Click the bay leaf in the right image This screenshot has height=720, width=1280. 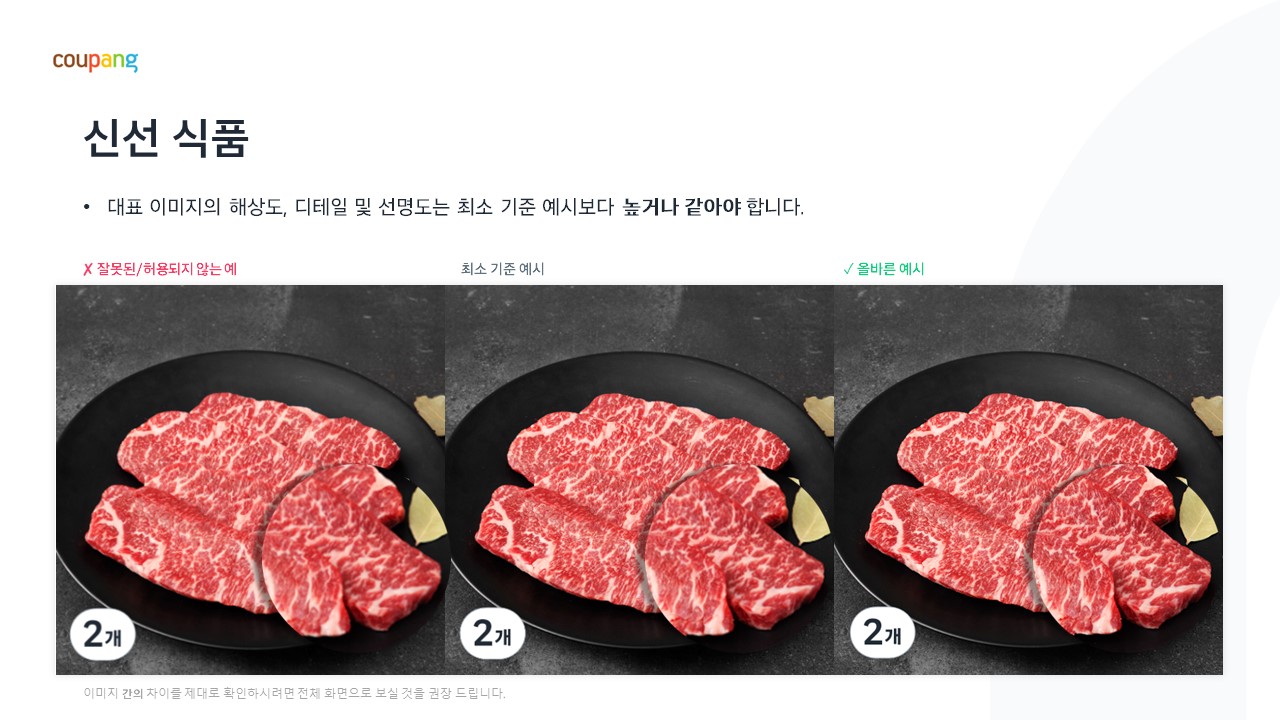[x=1197, y=511]
